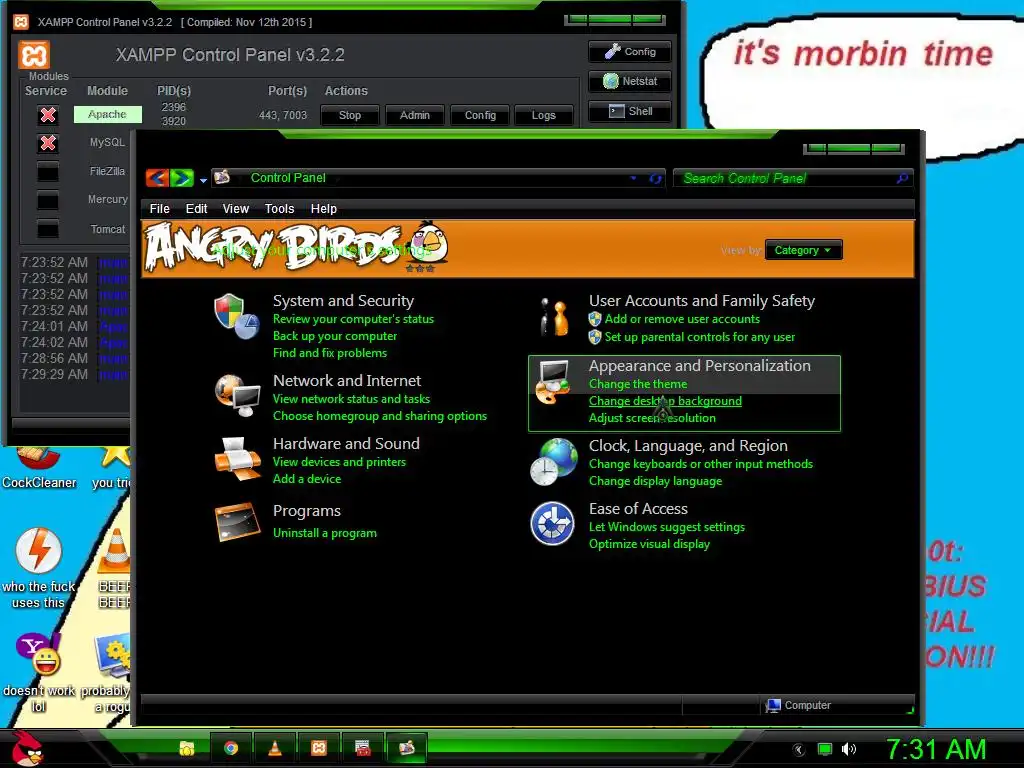The image size is (1024, 768).
Task: Open CockCleaner desktop icon
Action: (39, 467)
